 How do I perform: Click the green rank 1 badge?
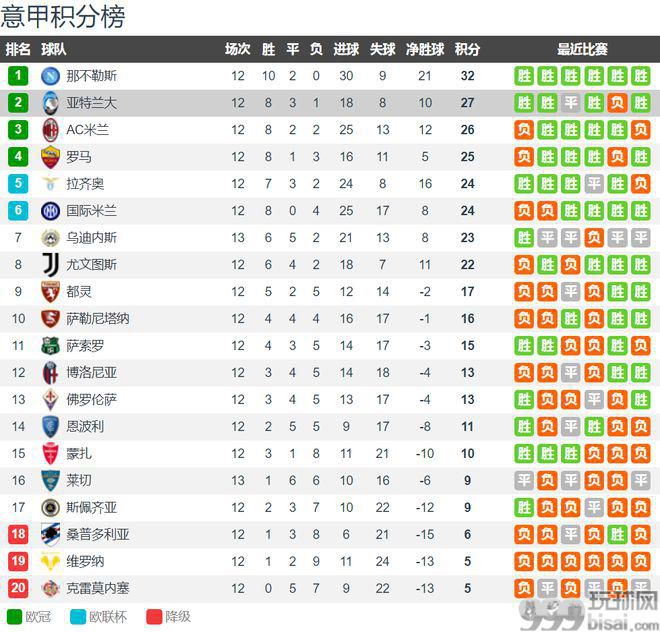pos(18,76)
